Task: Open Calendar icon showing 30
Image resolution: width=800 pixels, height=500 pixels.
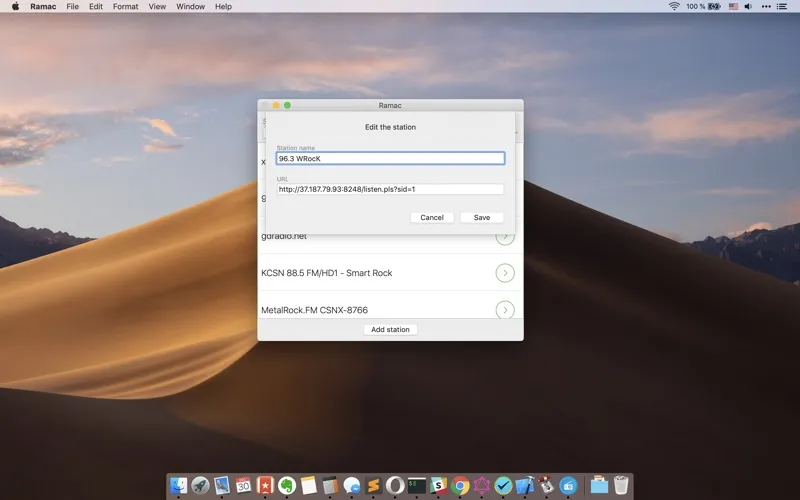Action: pyautogui.click(x=243, y=485)
